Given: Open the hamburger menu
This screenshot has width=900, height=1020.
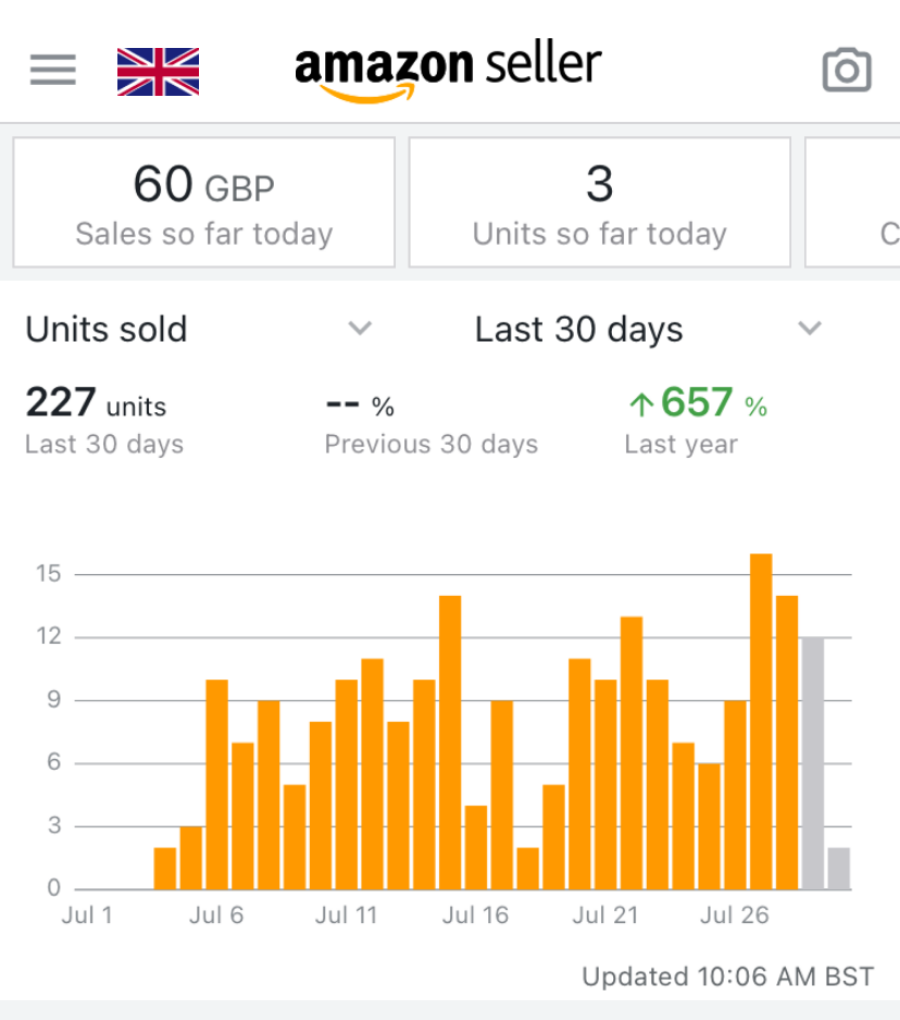Looking at the screenshot, I should 53,70.
